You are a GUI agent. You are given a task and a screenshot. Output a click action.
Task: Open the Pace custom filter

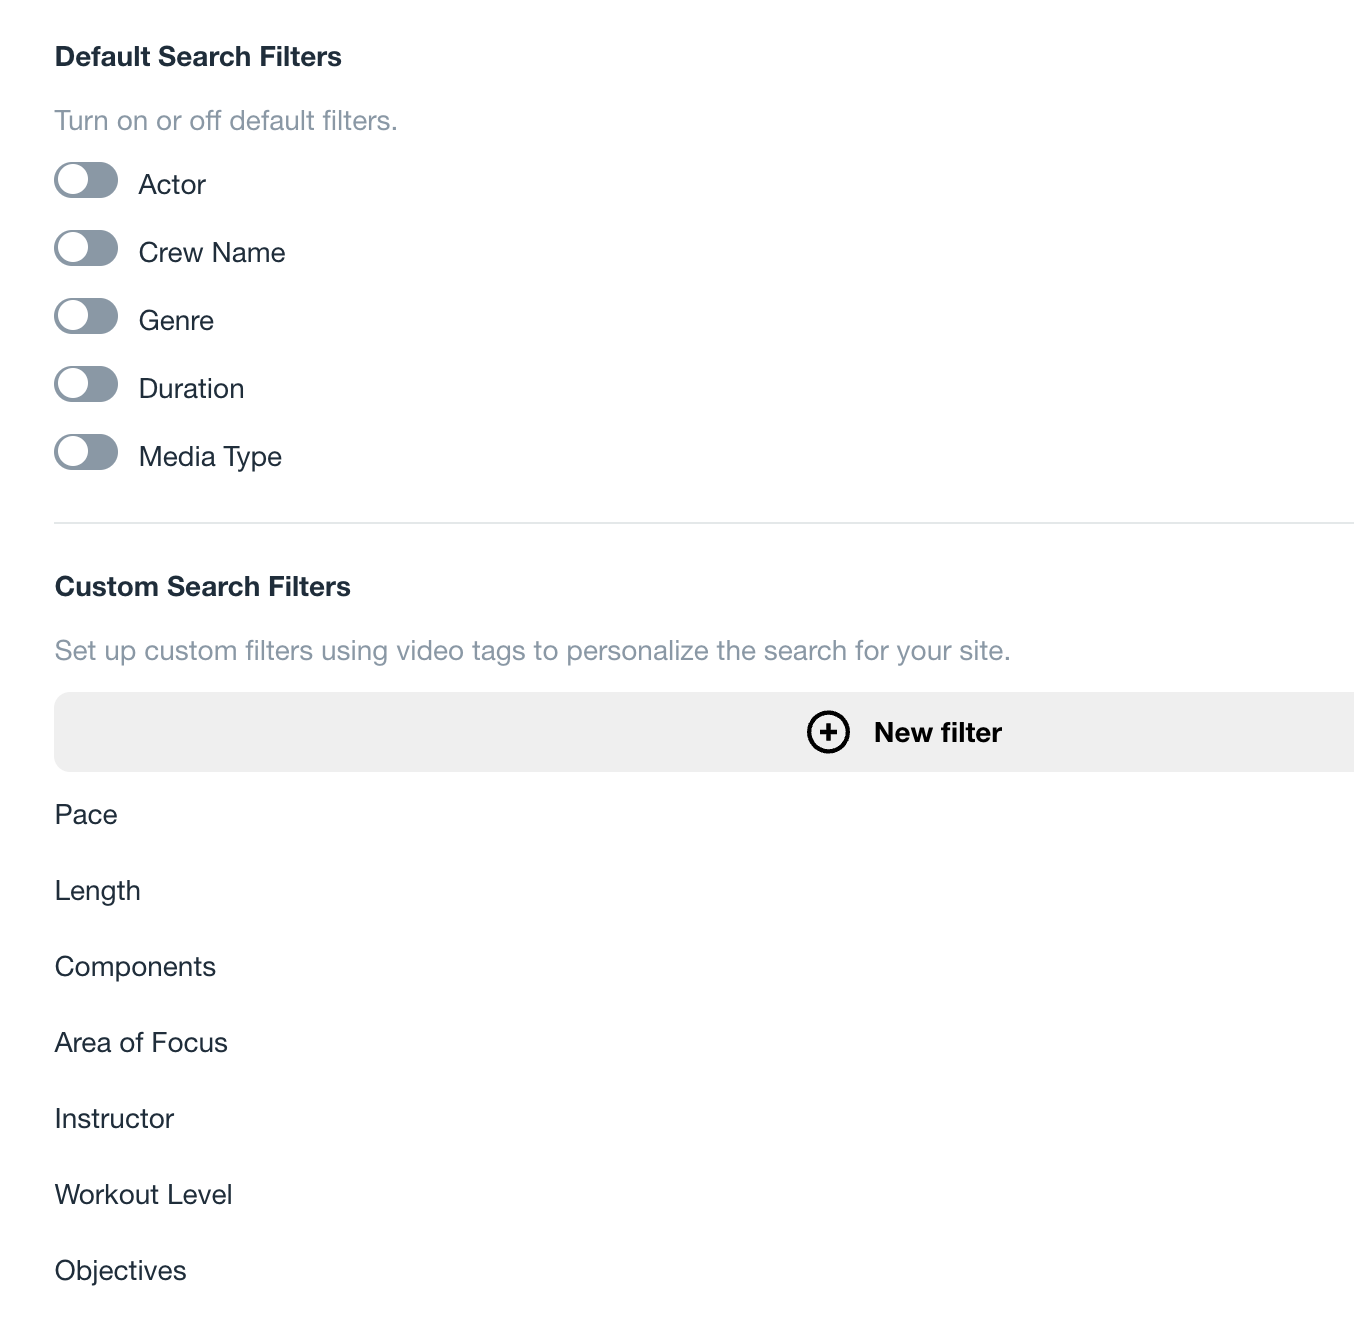(x=87, y=815)
